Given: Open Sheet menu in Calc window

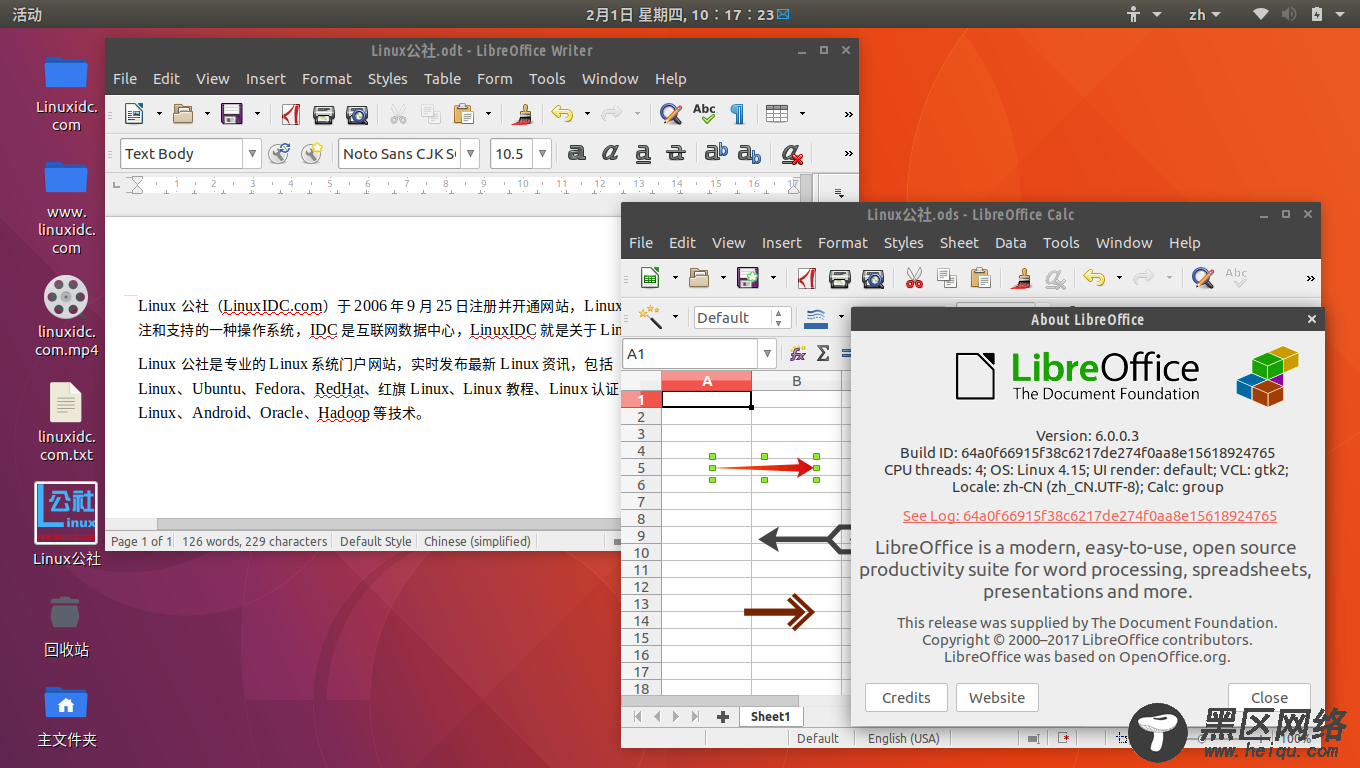Looking at the screenshot, I should pos(959,243).
